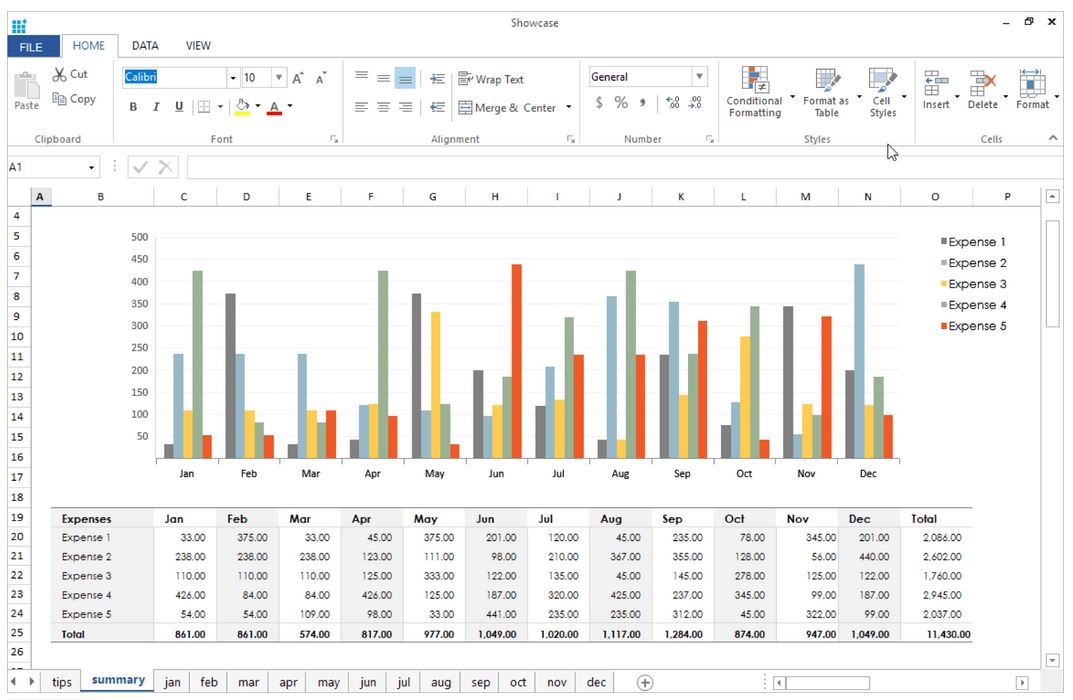
Task: Click vertical scrollbar down arrow
Action: click(1052, 661)
